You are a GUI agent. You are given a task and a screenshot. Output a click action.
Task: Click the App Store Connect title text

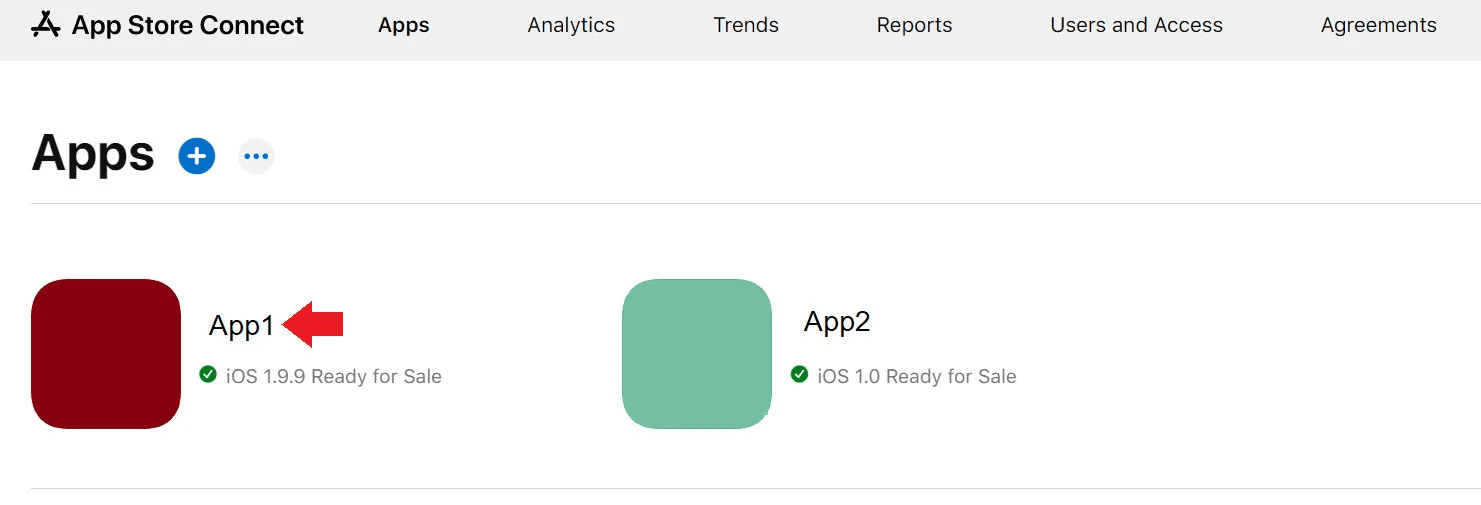[x=188, y=25]
